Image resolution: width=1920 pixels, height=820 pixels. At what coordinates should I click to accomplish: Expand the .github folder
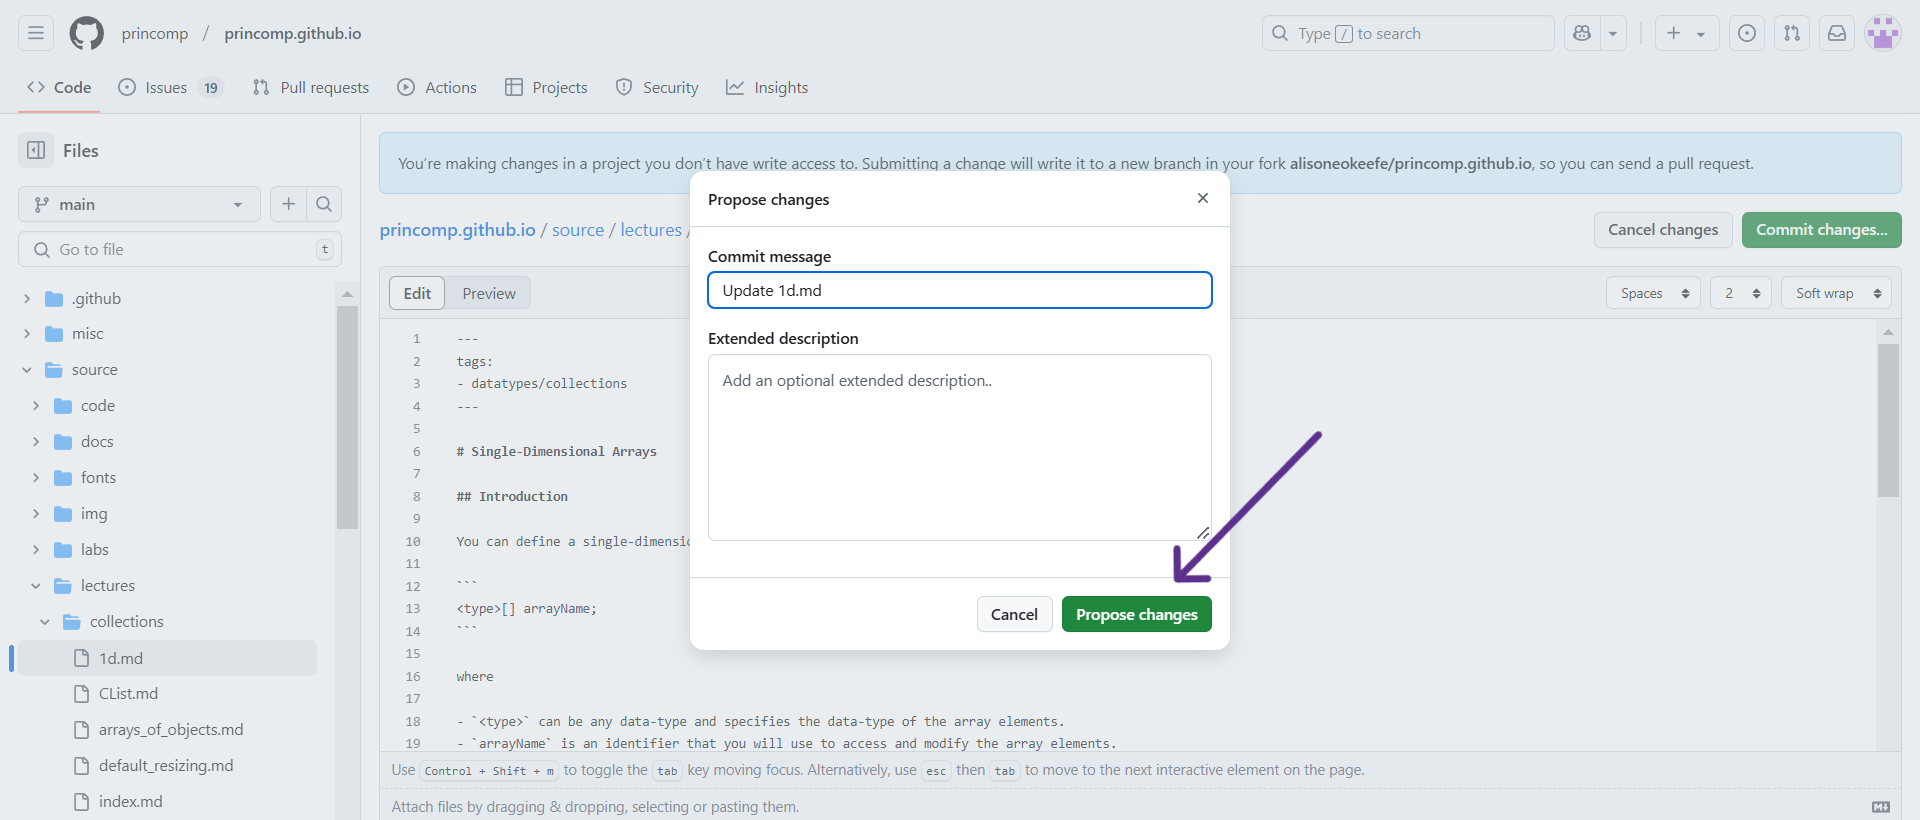click(27, 298)
